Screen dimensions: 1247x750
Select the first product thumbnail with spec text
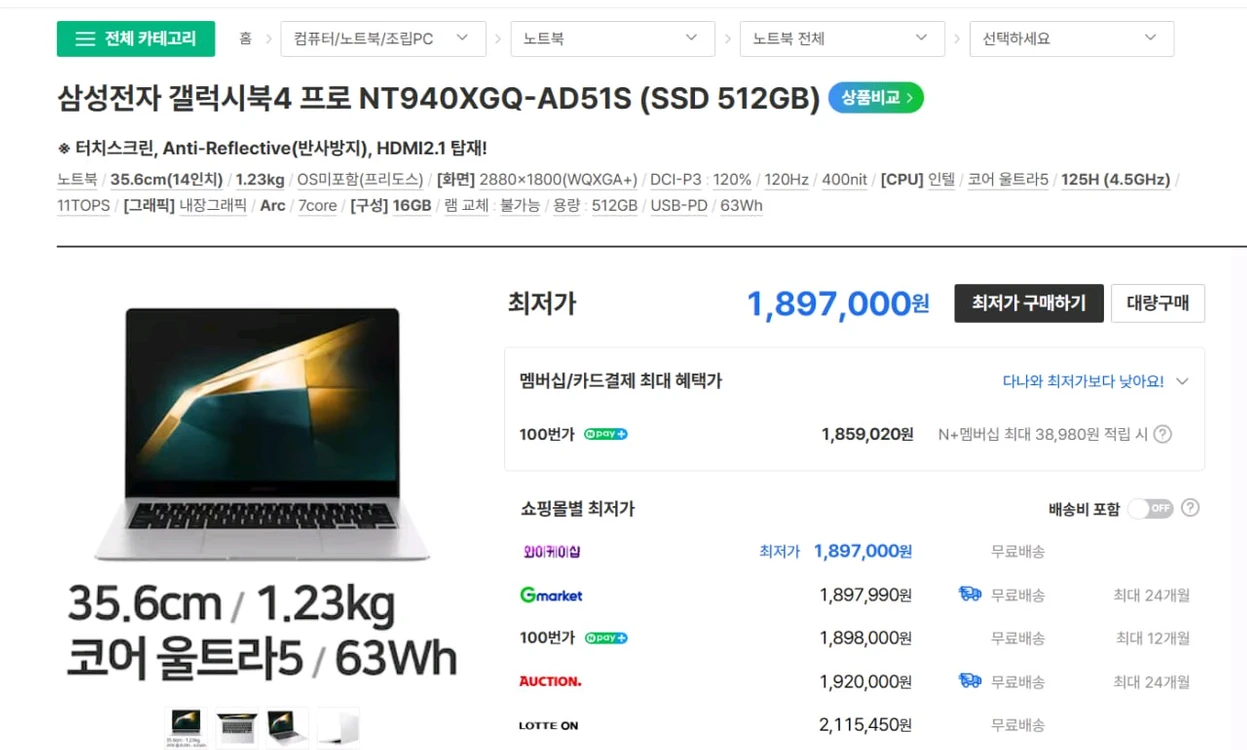(x=186, y=727)
